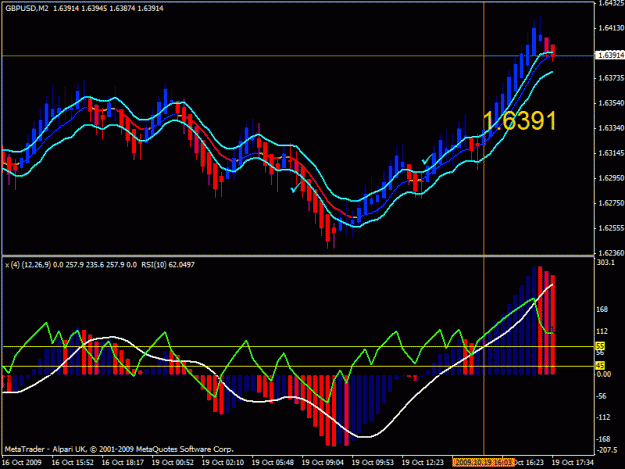This screenshot has width=625, height=469.
Task: Click the RSI(10) 62.0497 indicator label
Action: 168,265
